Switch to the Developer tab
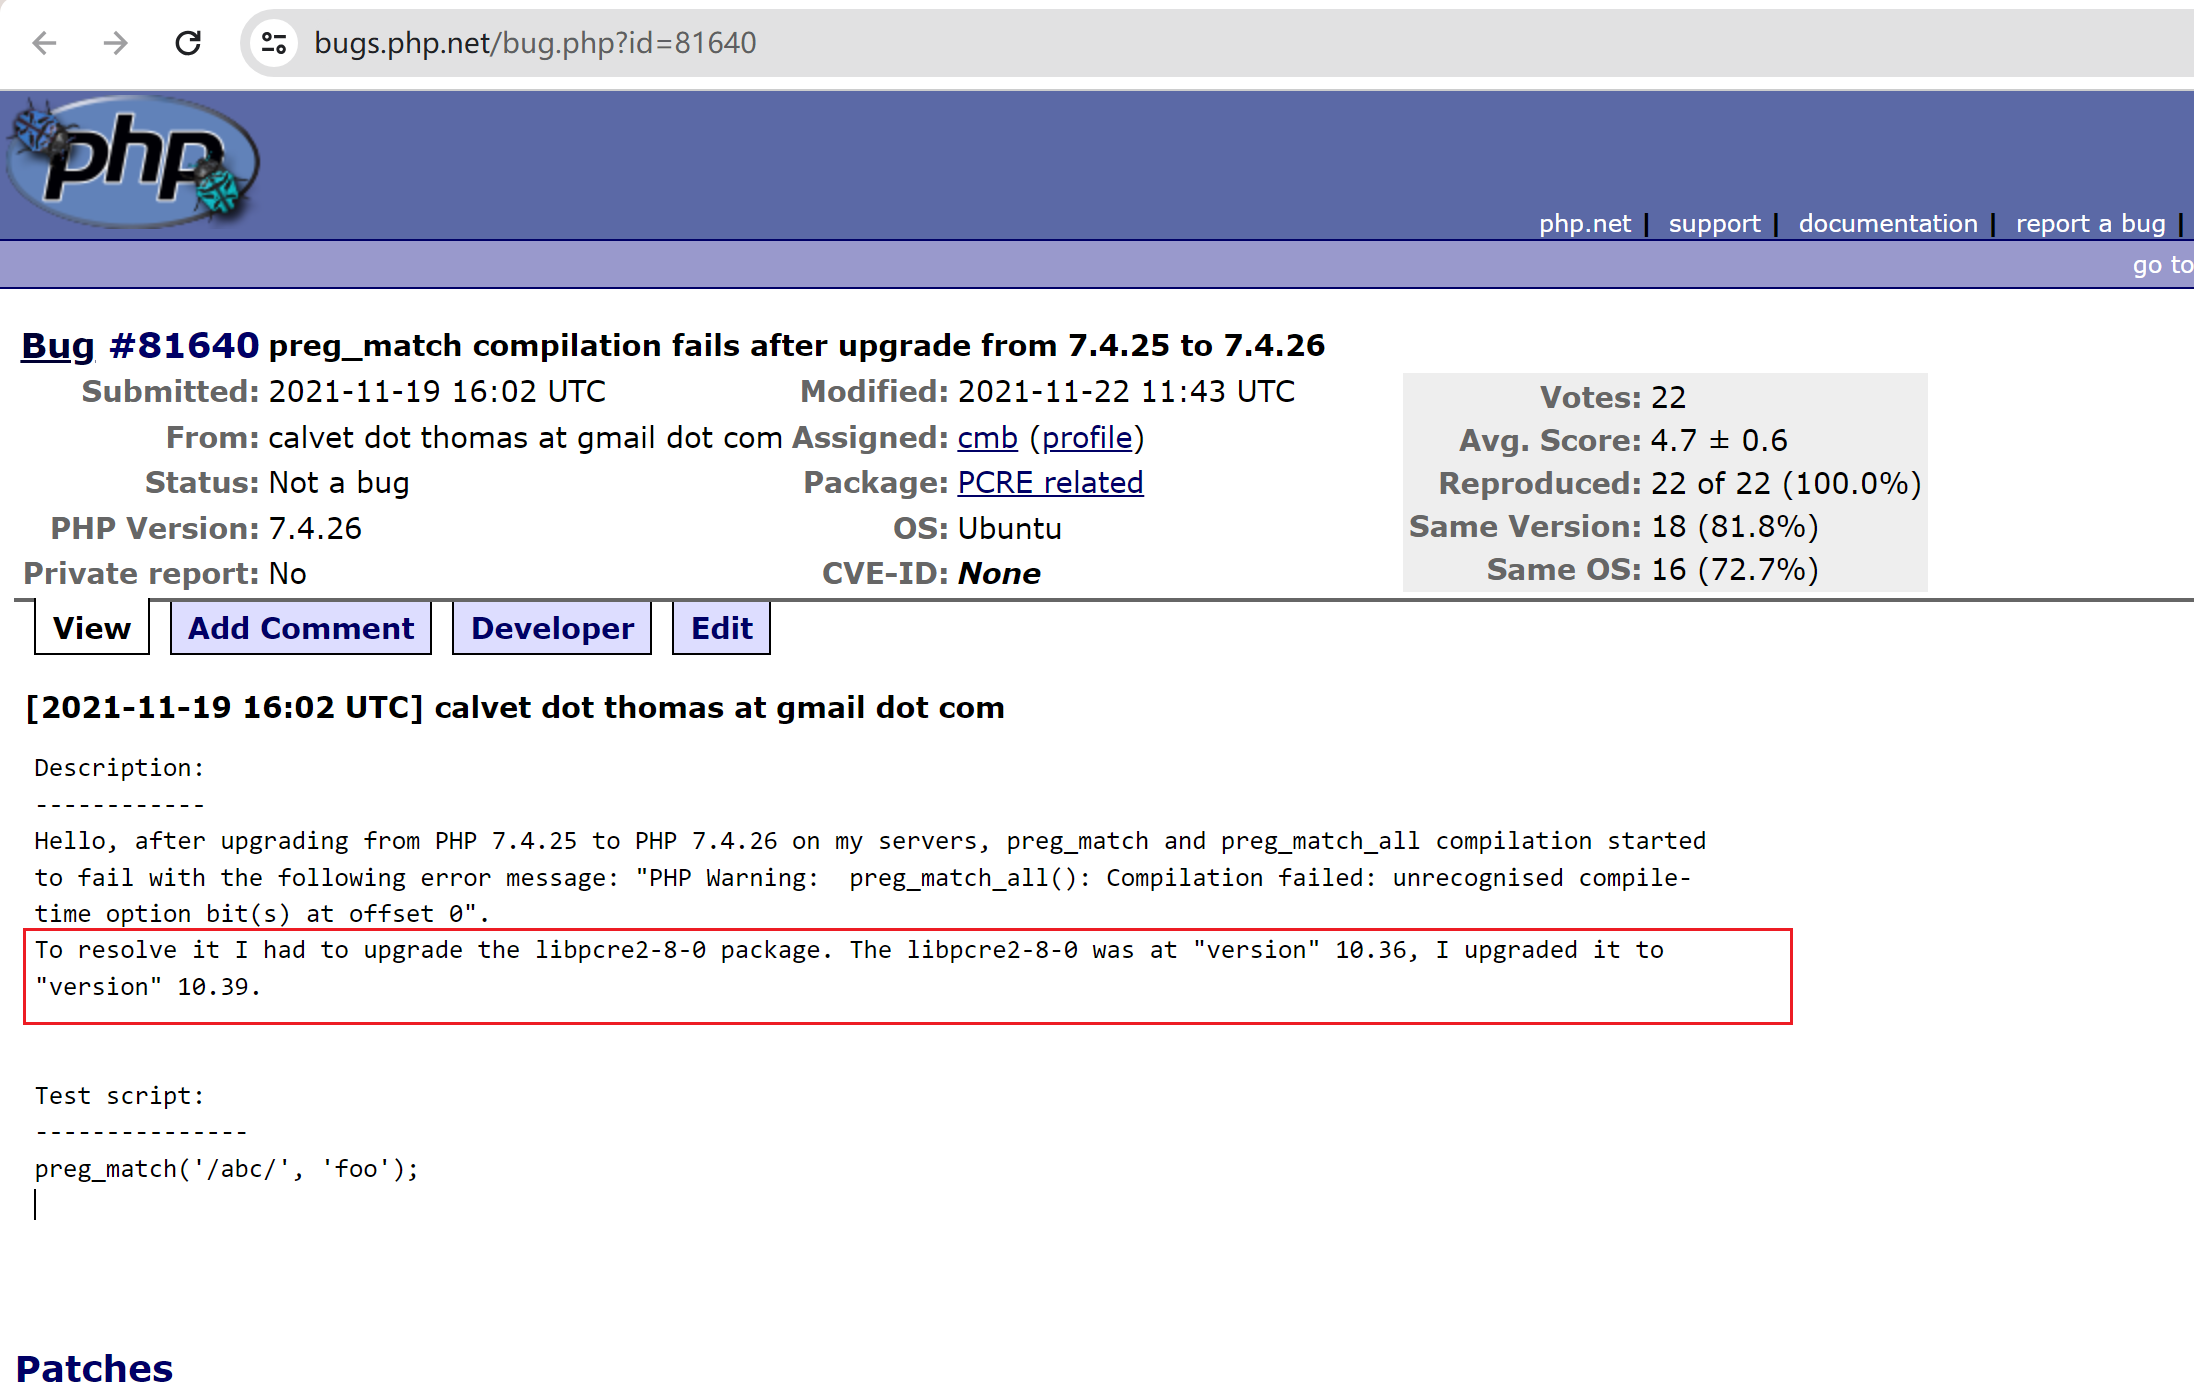The image size is (2194, 1389). pos(552,628)
